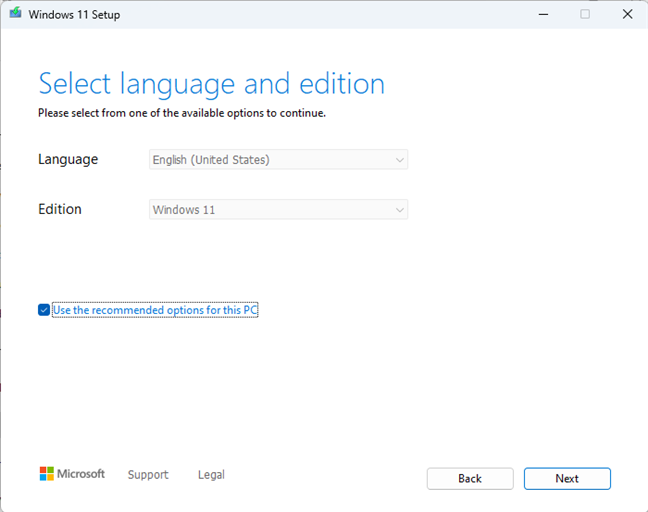Viewport: 648px width, 512px height.
Task: Click the Microsoft four-square logo
Action: 46,474
